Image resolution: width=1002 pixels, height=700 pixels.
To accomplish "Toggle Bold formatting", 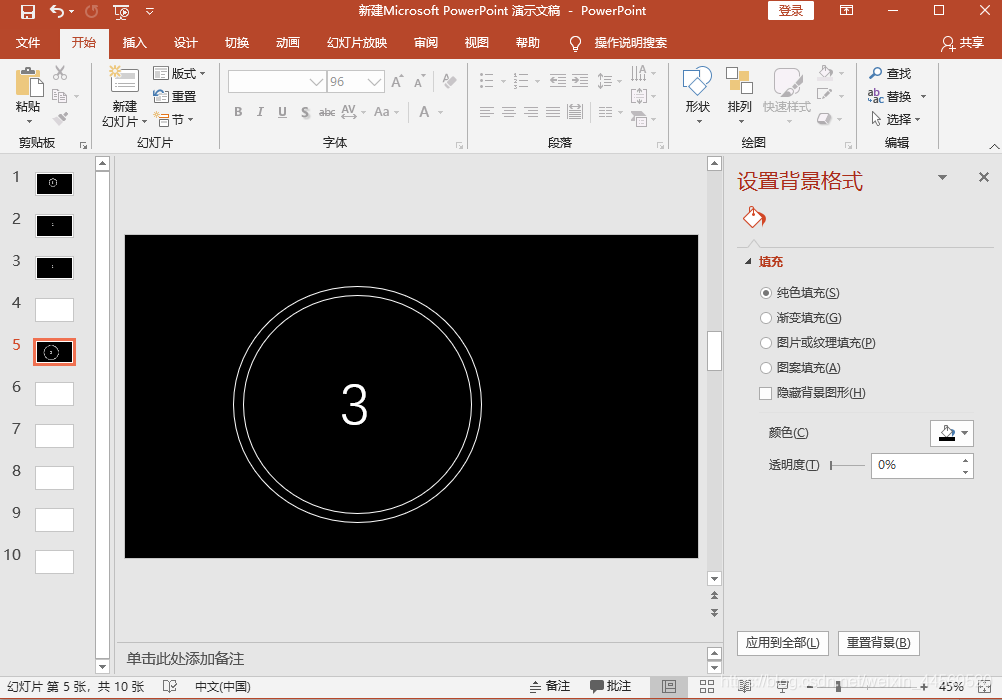I will pos(238,112).
